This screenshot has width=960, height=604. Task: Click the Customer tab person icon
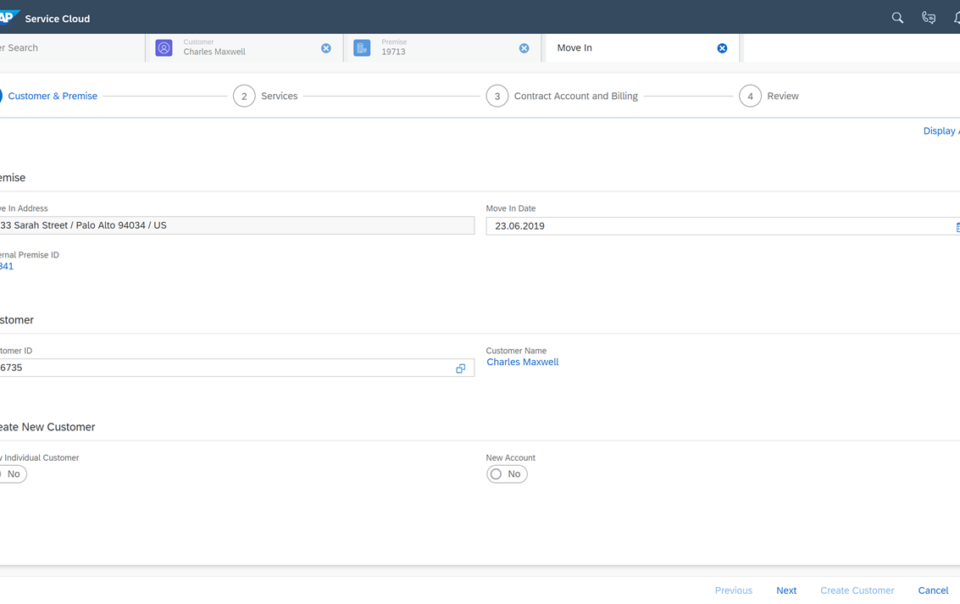click(163, 48)
